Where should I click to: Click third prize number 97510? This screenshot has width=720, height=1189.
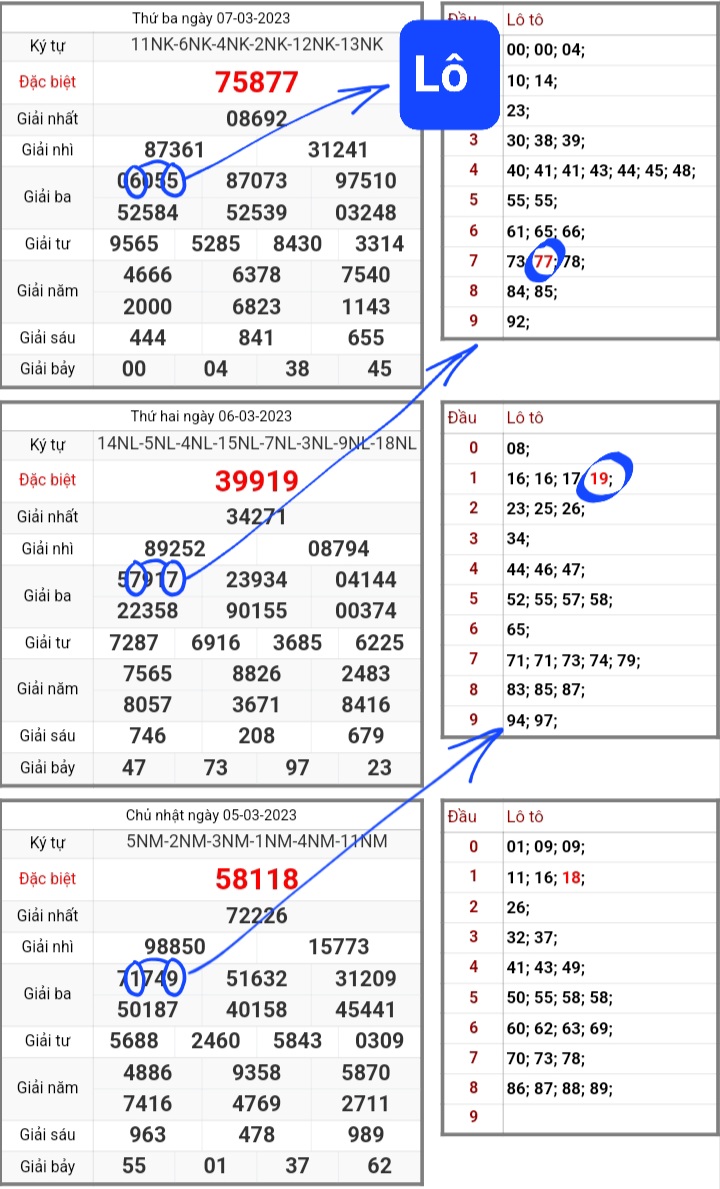(x=366, y=180)
